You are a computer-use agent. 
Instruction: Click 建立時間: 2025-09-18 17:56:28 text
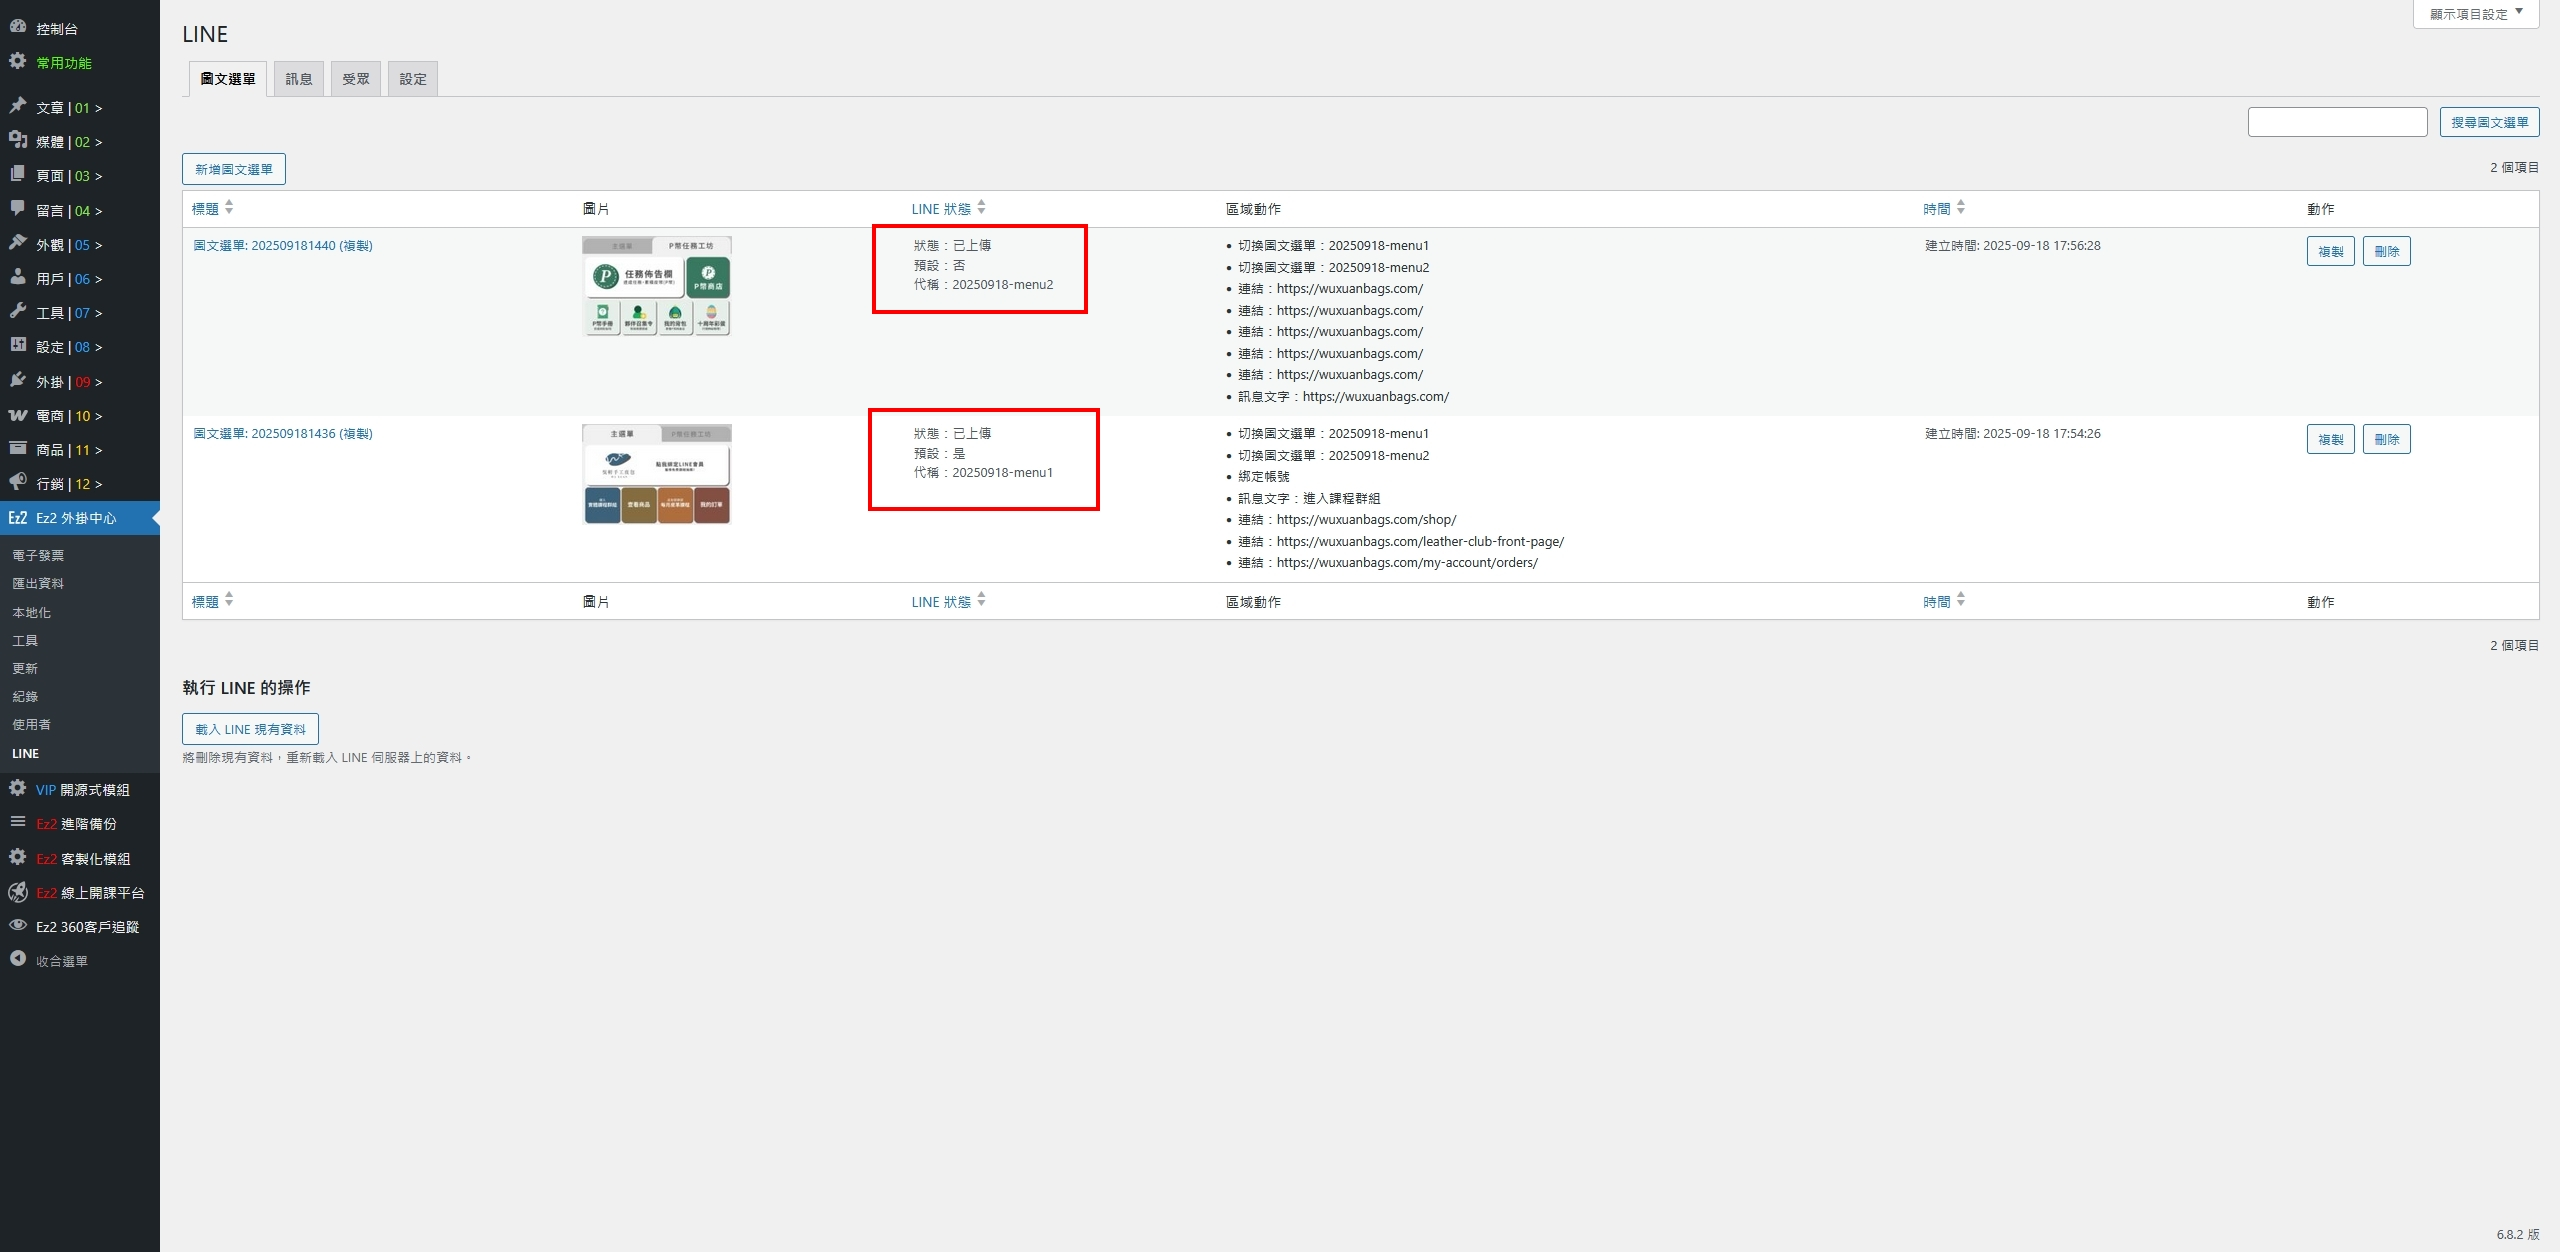[x=2012, y=245]
